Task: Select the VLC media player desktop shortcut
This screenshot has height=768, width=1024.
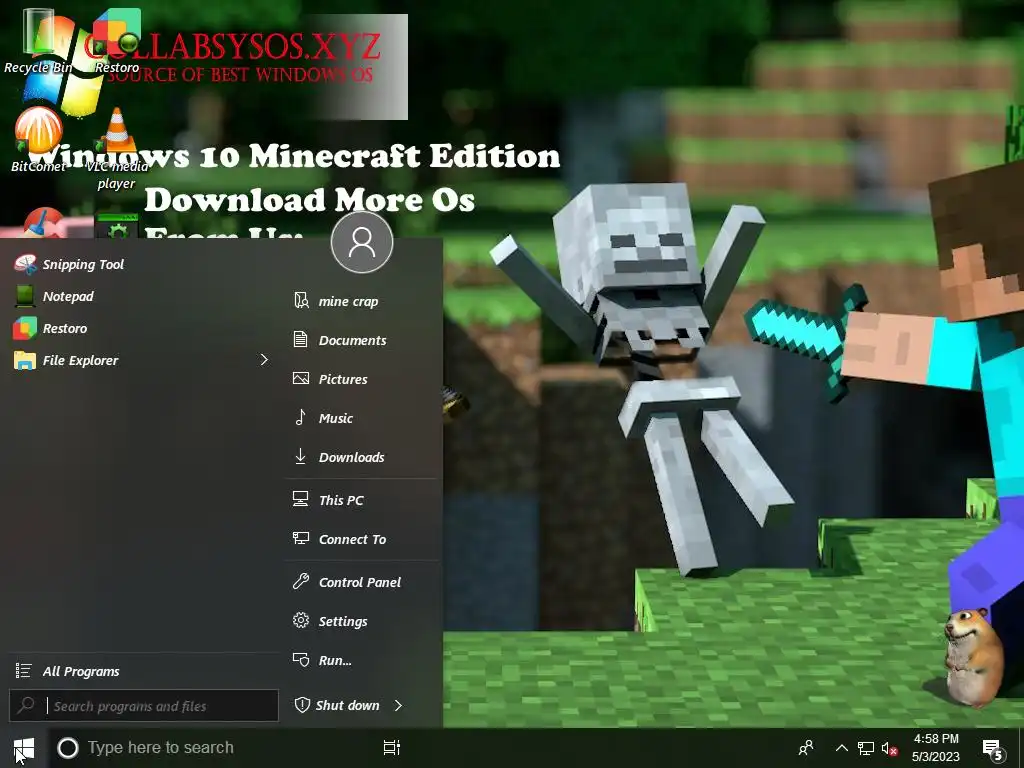Action: (x=116, y=149)
